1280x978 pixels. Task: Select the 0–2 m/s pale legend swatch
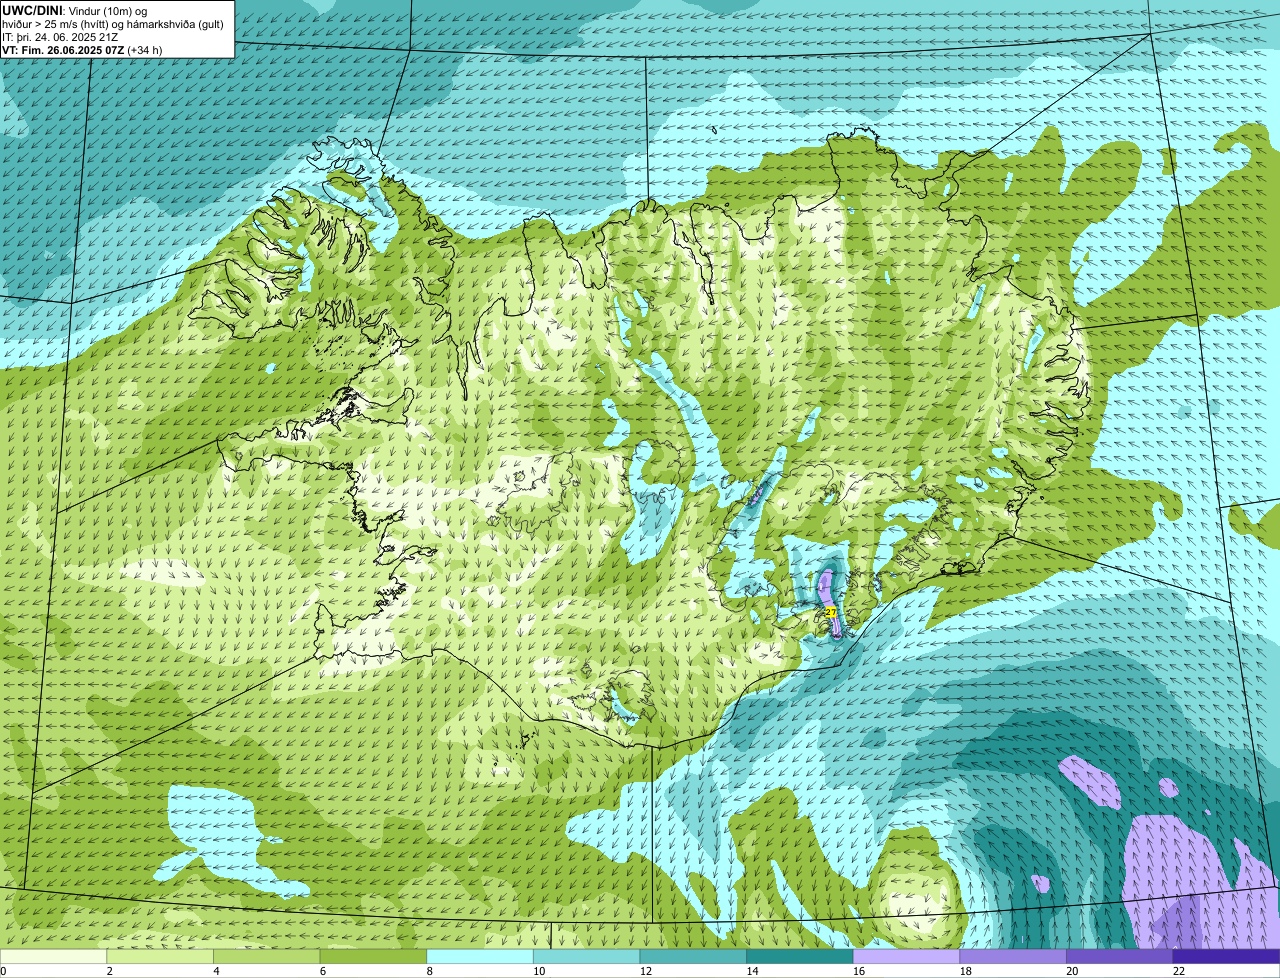(x=53, y=956)
